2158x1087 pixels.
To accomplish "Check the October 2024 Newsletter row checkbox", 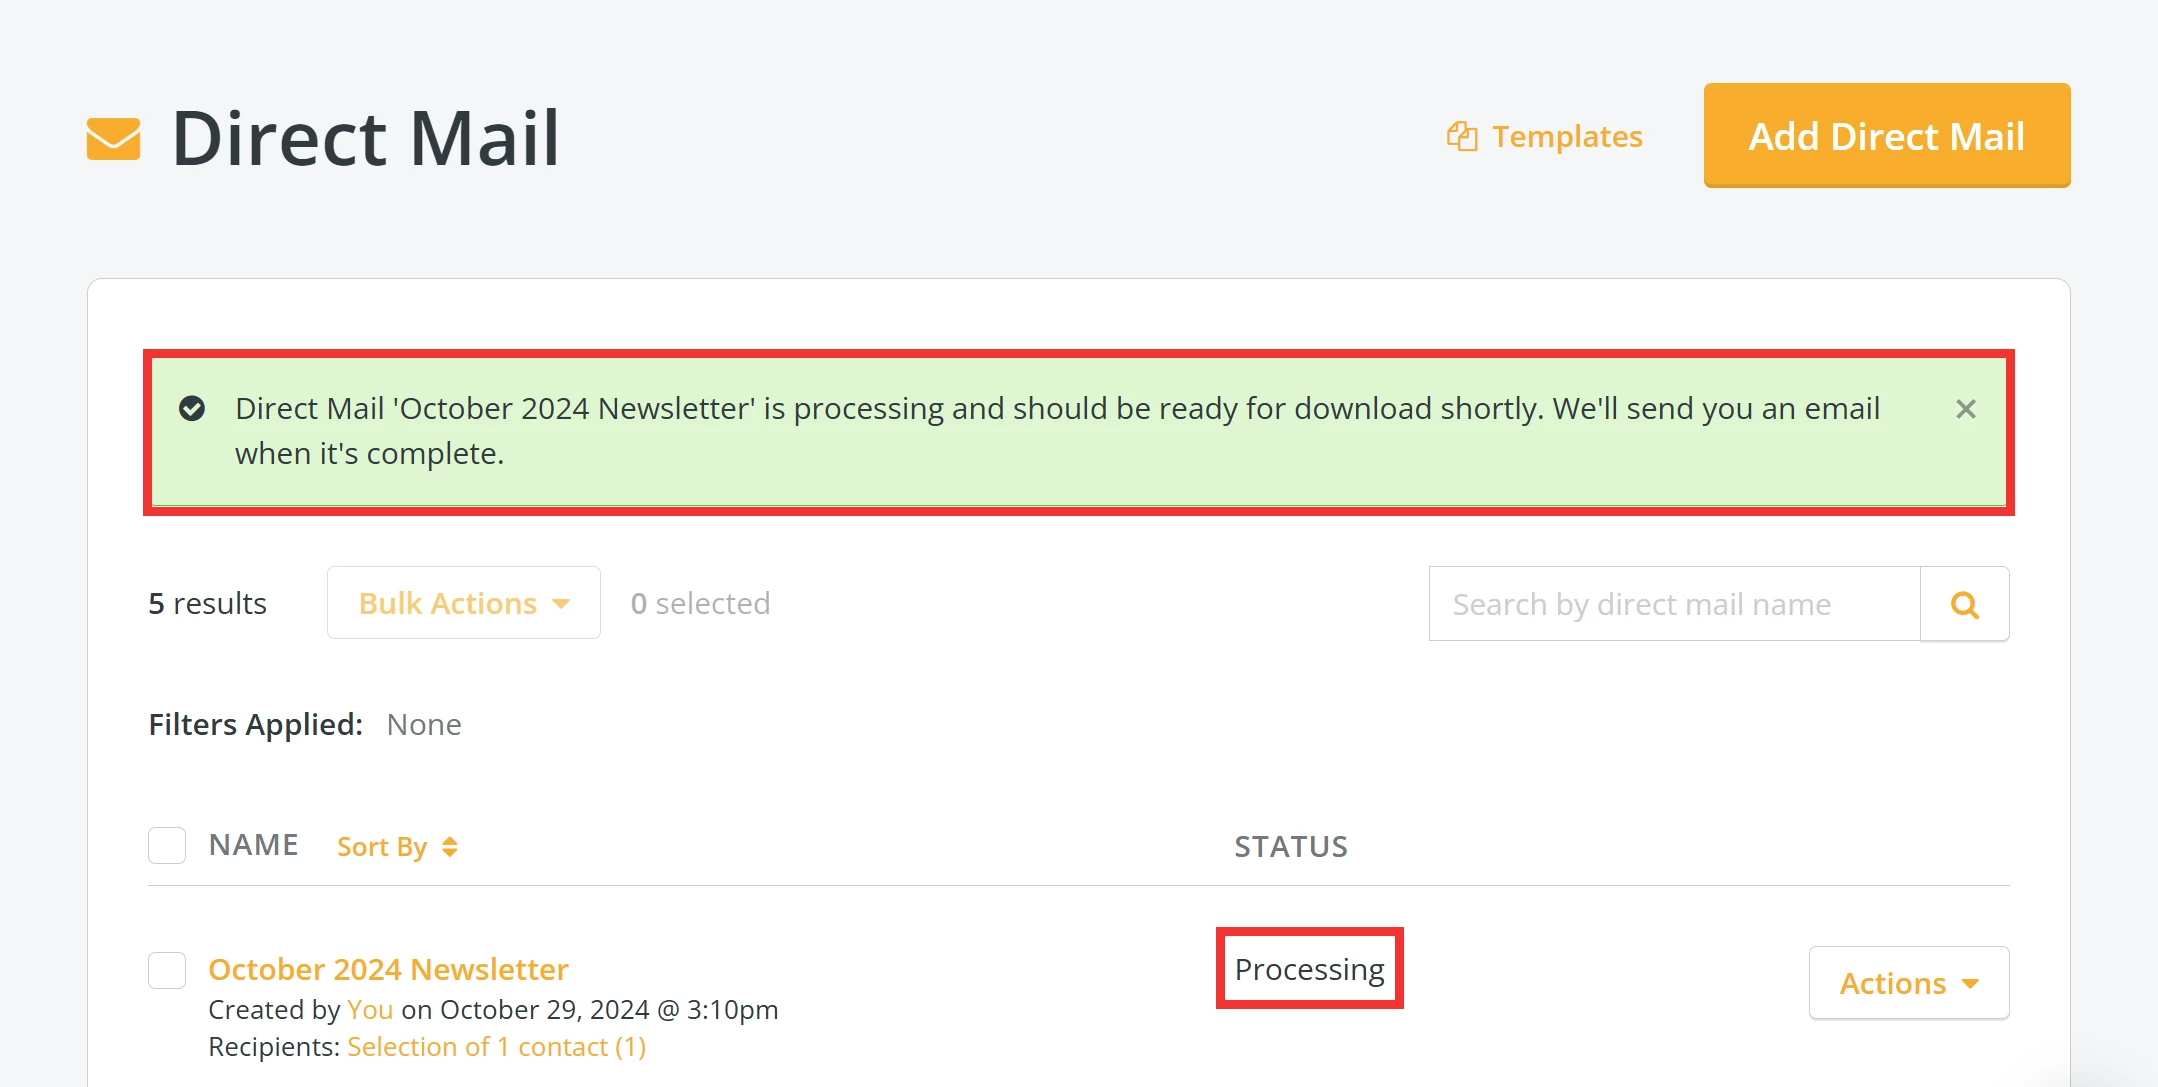I will 167,969.
